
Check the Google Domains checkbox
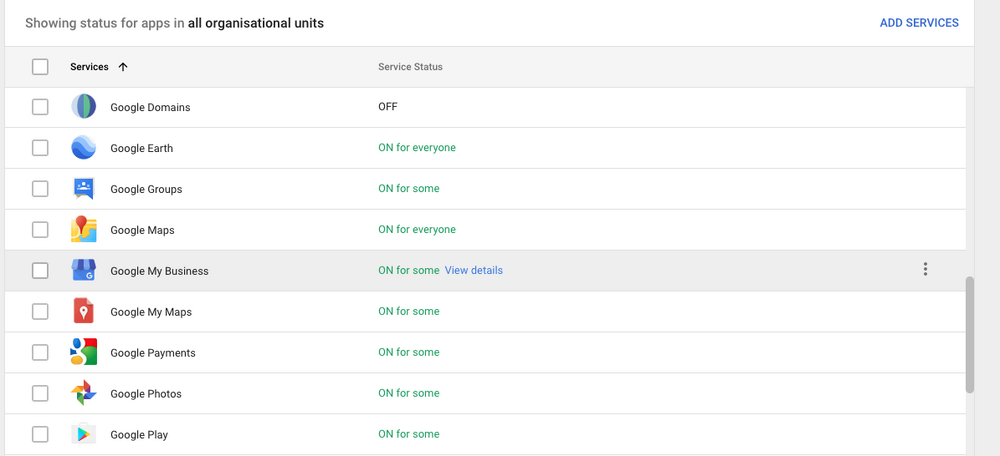click(x=40, y=107)
